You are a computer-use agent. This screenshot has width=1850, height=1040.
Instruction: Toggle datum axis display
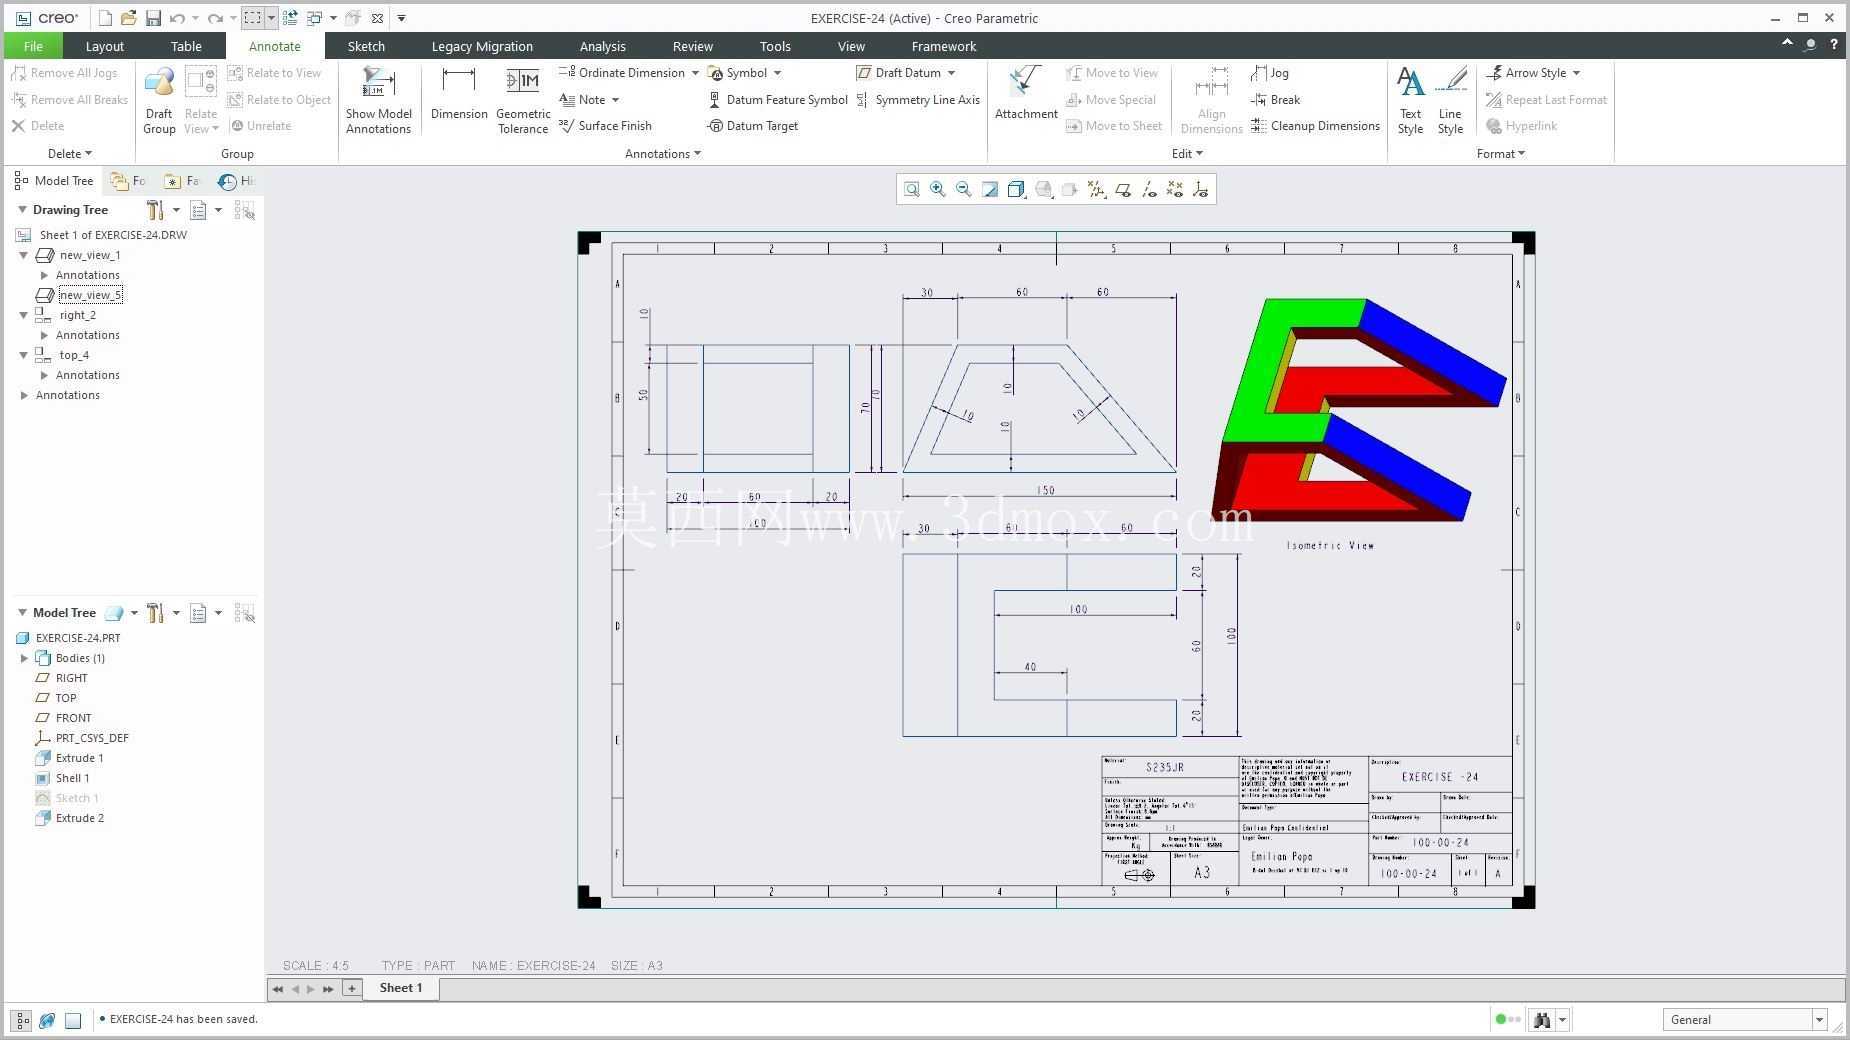coord(1149,189)
